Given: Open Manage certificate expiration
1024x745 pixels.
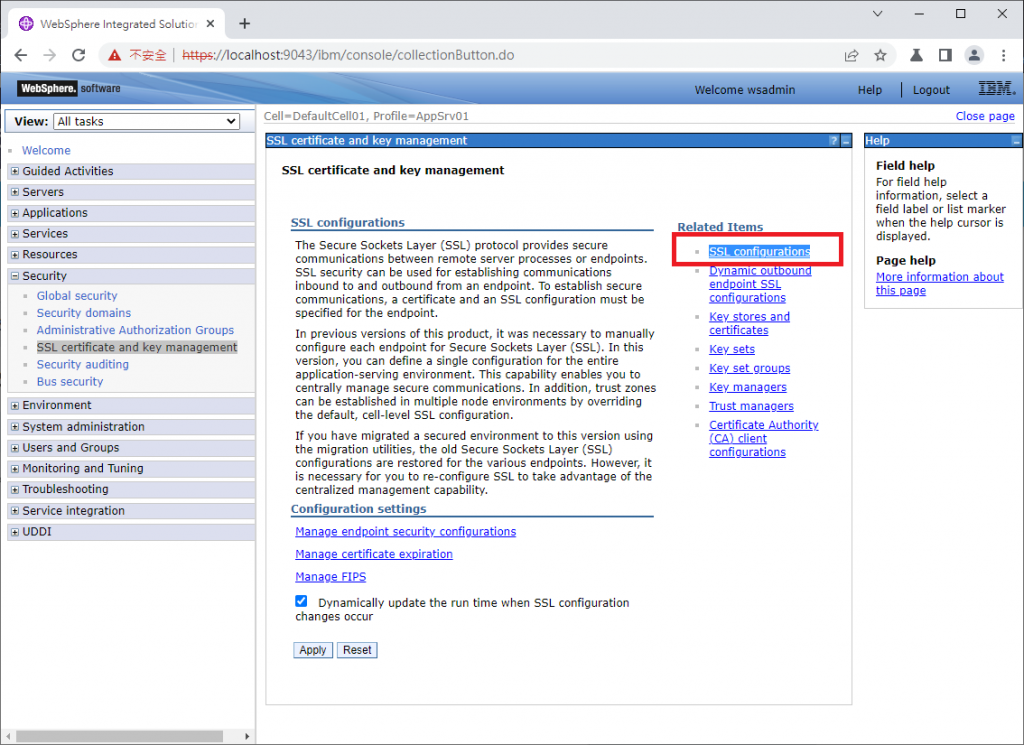Looking at the screenshot, I should pyautogui.click(x=374, y=554).
